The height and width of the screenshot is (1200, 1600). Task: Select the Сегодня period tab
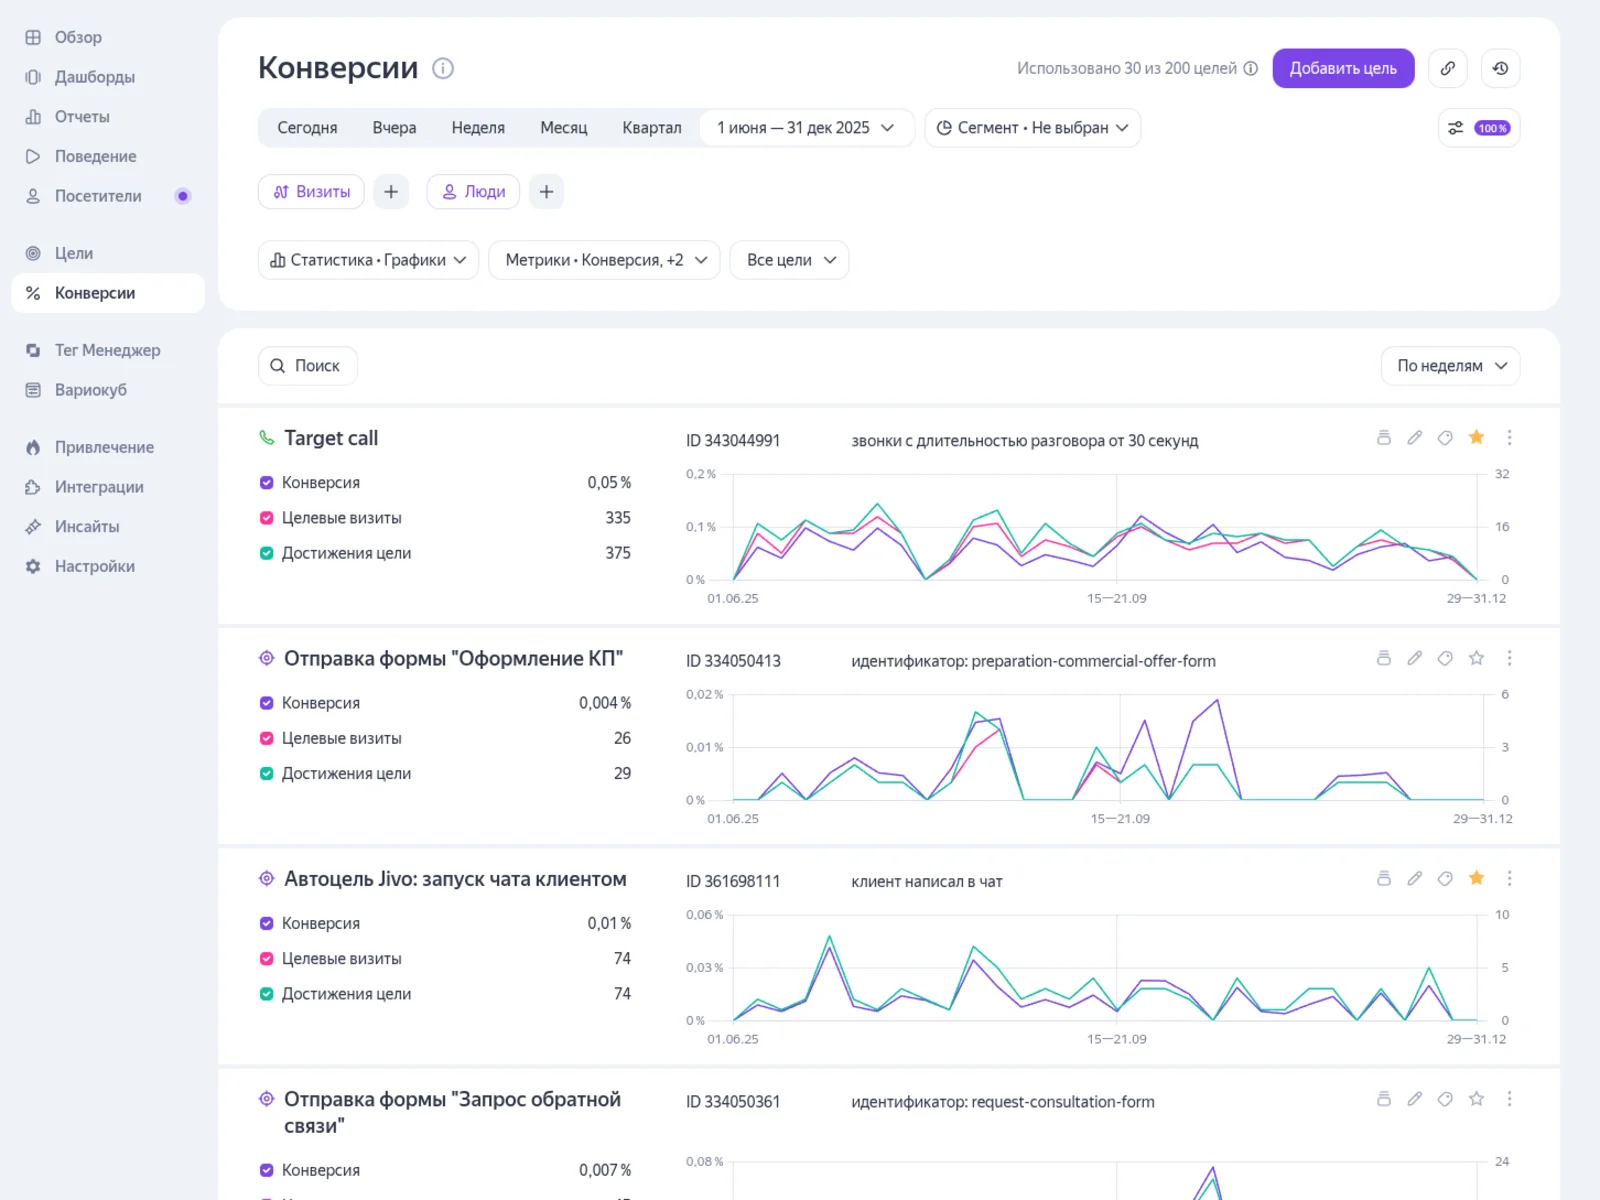(x=307, y=128)
